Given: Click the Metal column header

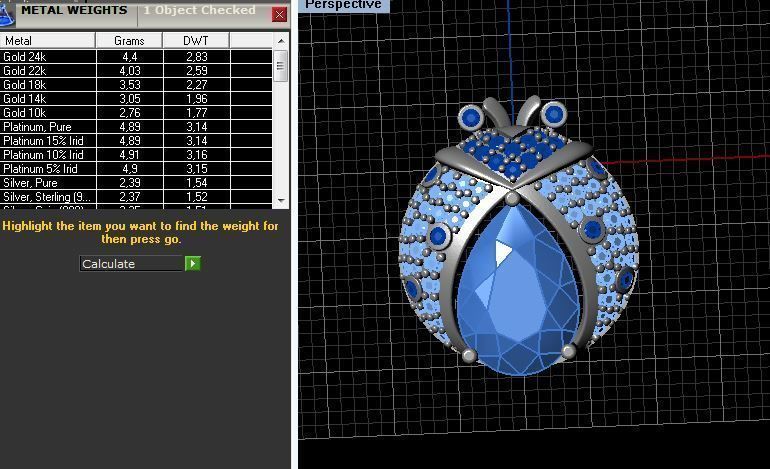Looking at the screenshot, I should click(x=48, y=41).
